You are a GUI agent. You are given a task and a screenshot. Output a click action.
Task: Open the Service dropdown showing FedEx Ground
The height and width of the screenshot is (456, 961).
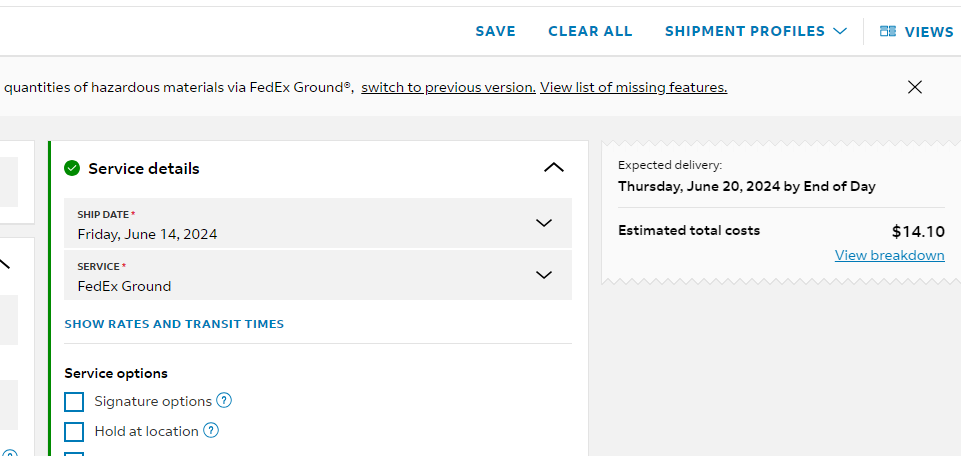(x=317, y=275)
